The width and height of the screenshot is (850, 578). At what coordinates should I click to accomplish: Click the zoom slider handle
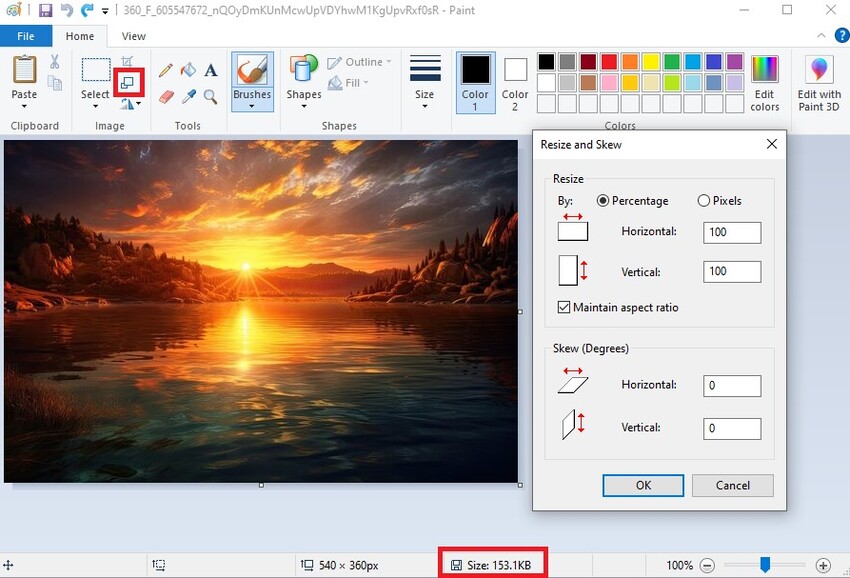(765, 564)
